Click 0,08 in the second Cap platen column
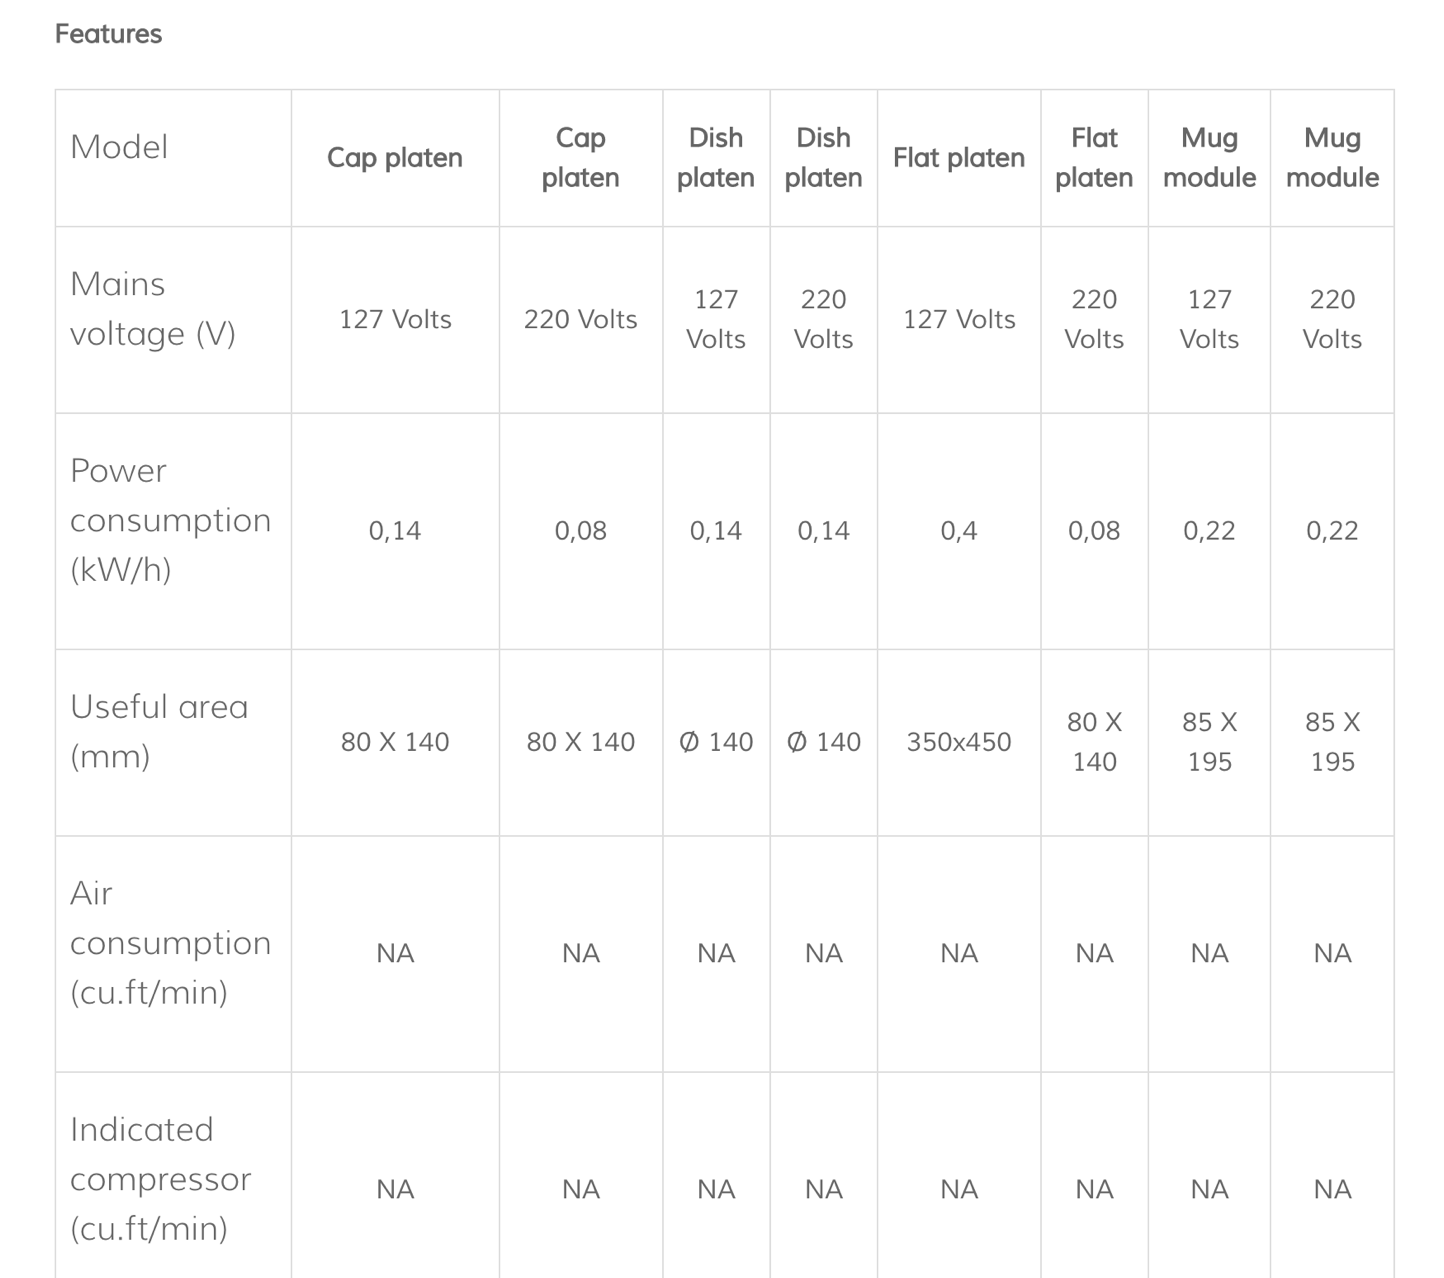 [x=580, y=531]
